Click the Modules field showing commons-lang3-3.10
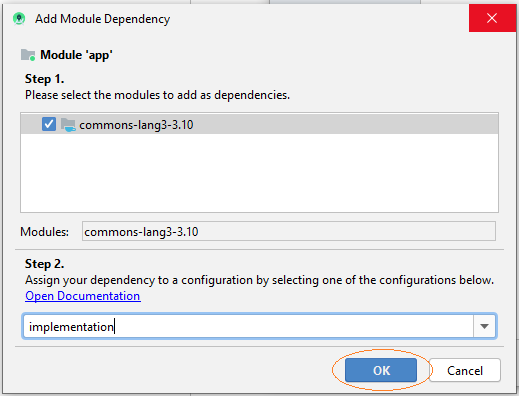Viewport: 519px width, 396px height. [x=289, y=231]
